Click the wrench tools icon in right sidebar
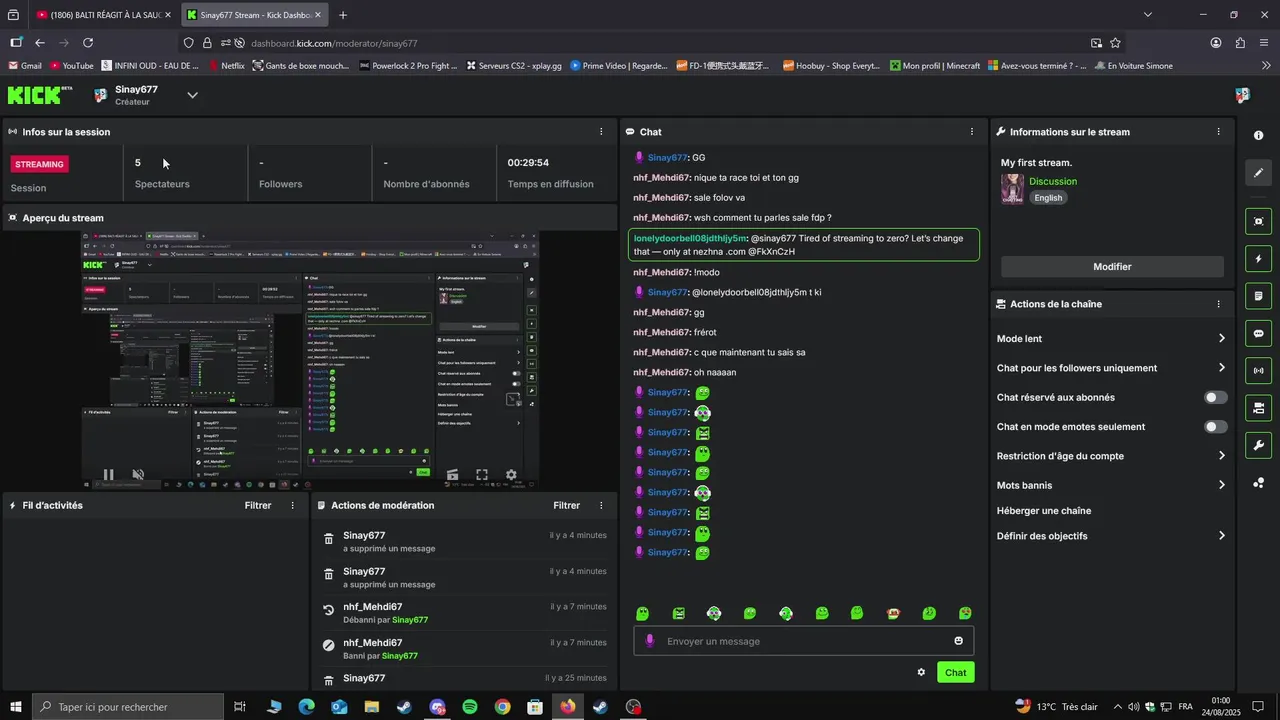Screen dimensions: 1280x720 [x=1258, y=446]
